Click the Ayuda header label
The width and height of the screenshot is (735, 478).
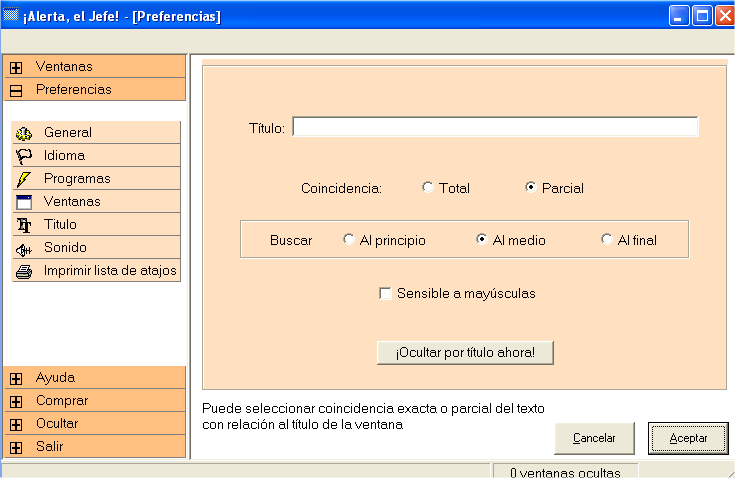pyautogui.click(x=55, y=378)
